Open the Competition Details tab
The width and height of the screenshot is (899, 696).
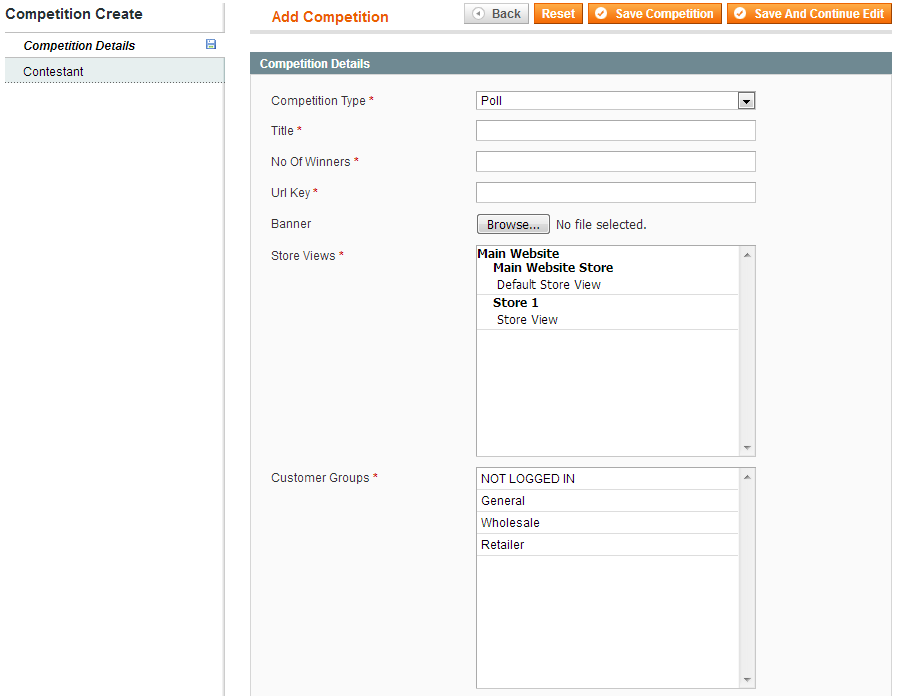click(80, 46)
